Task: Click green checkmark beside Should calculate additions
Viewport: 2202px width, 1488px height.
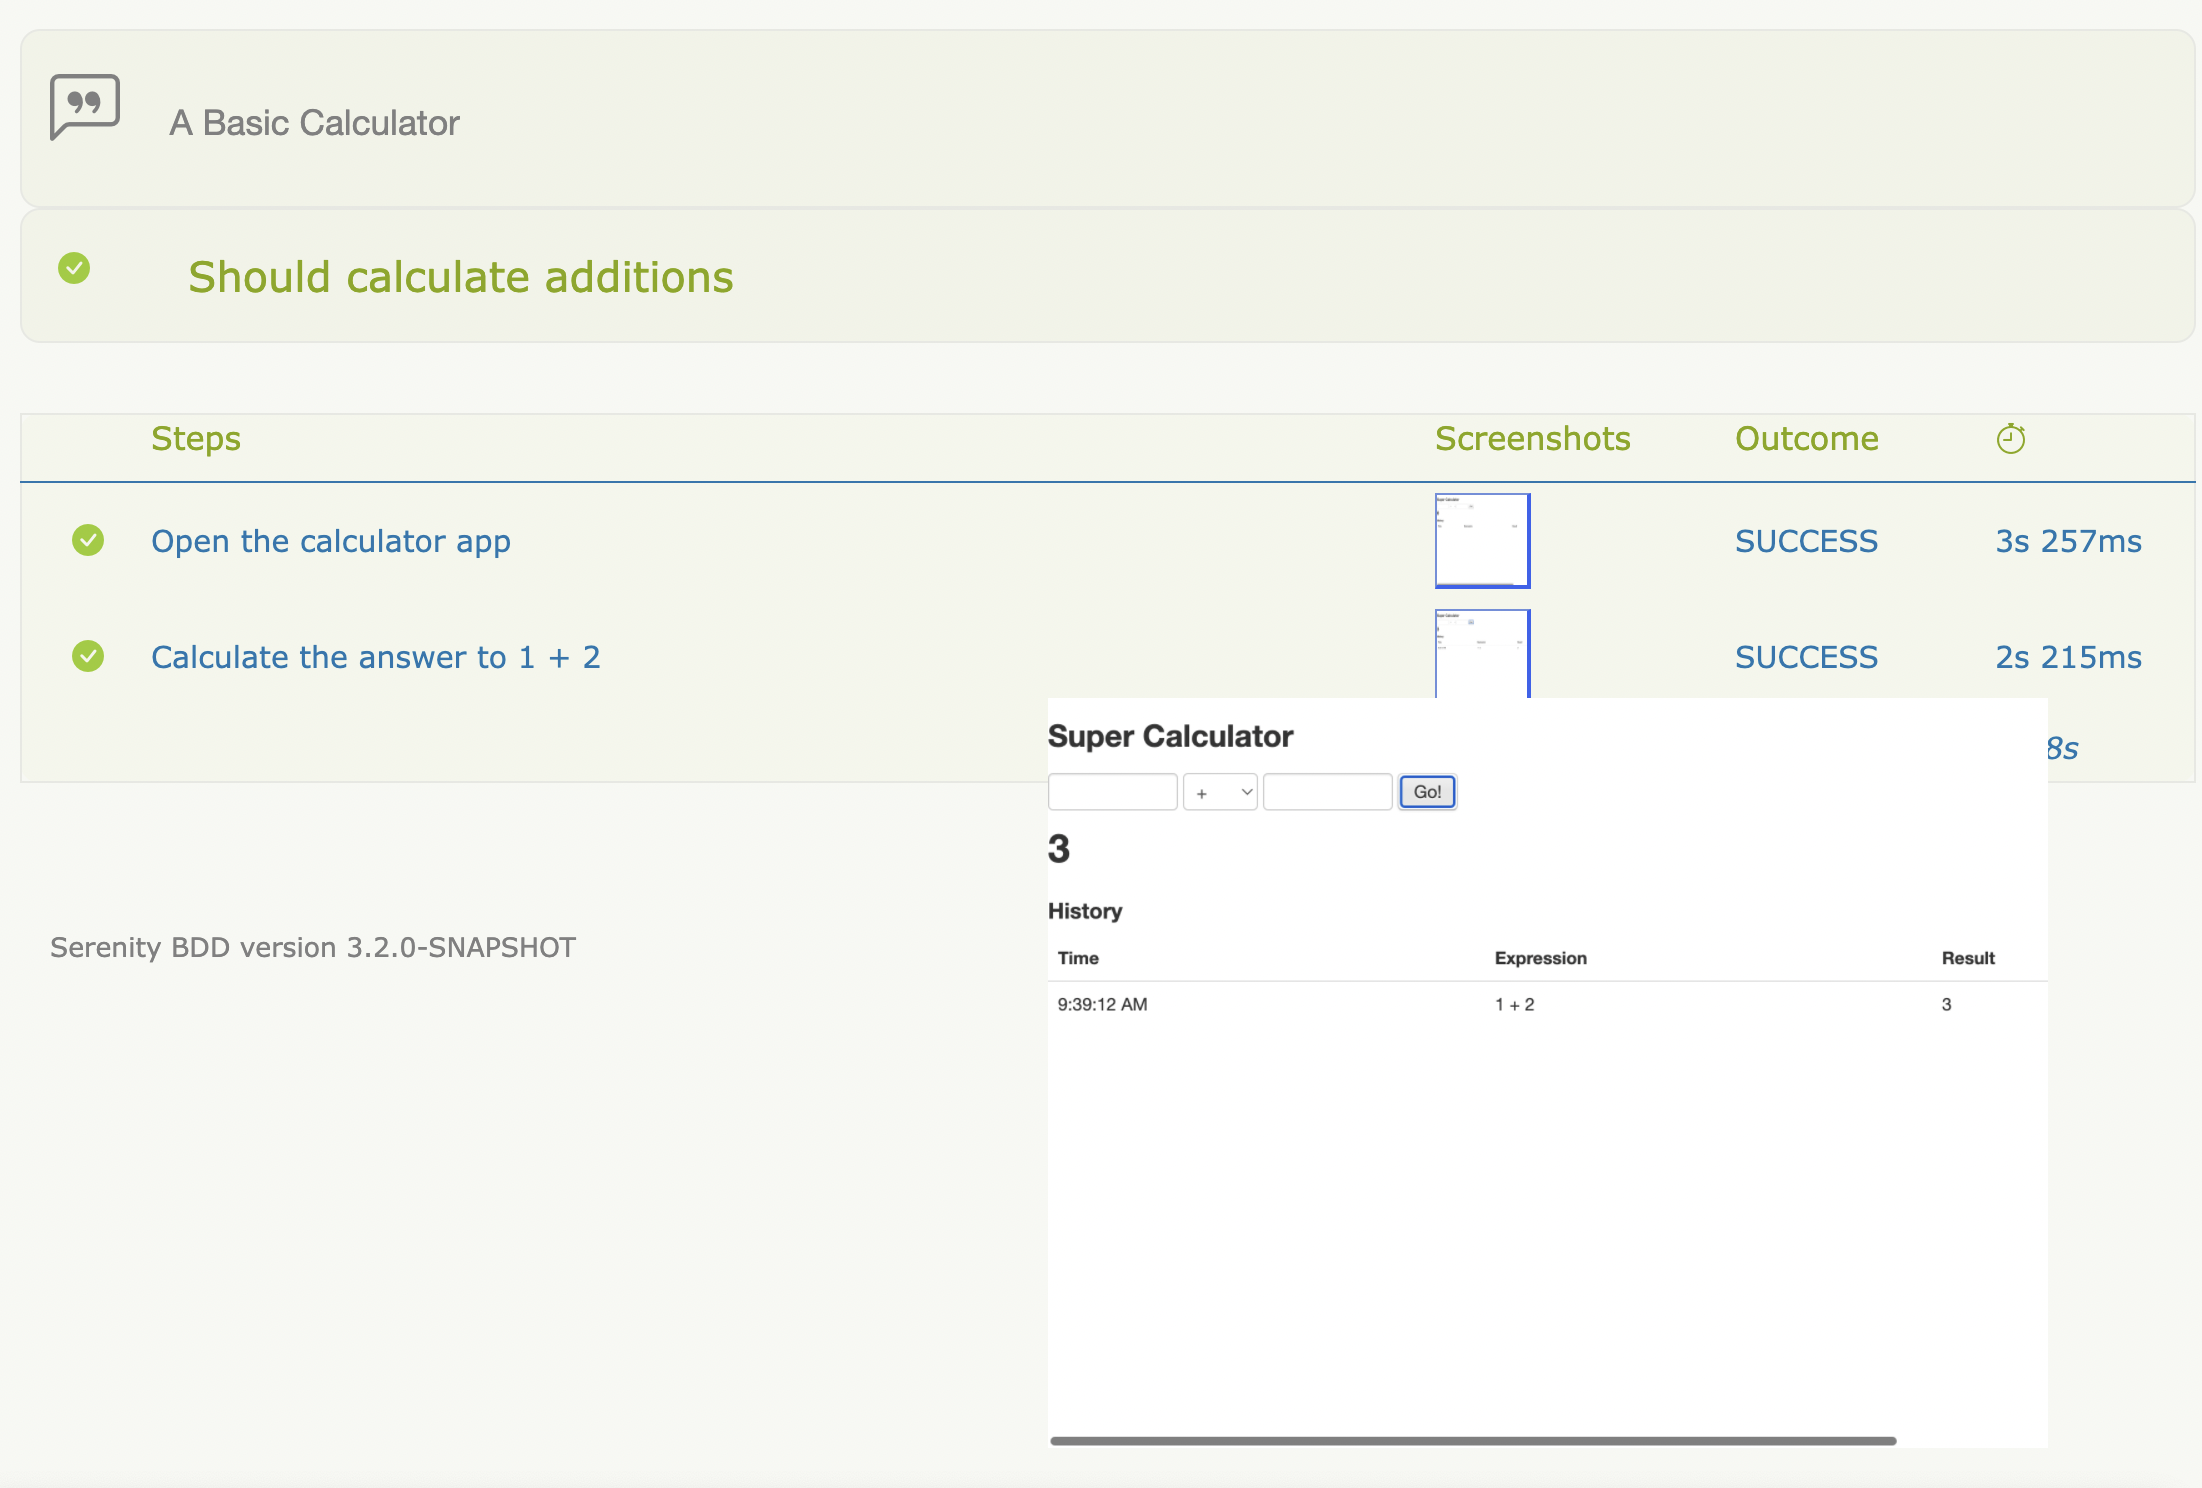Action: (74, 268)
